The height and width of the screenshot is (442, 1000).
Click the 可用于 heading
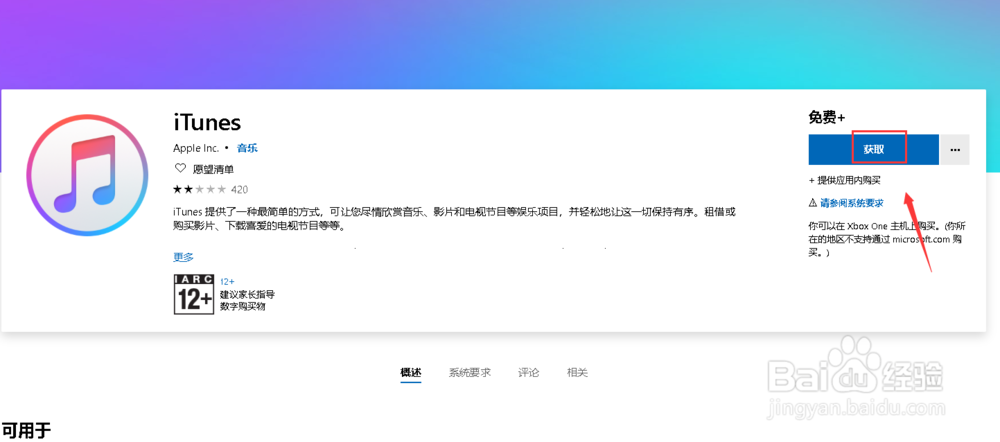(26, 431)
